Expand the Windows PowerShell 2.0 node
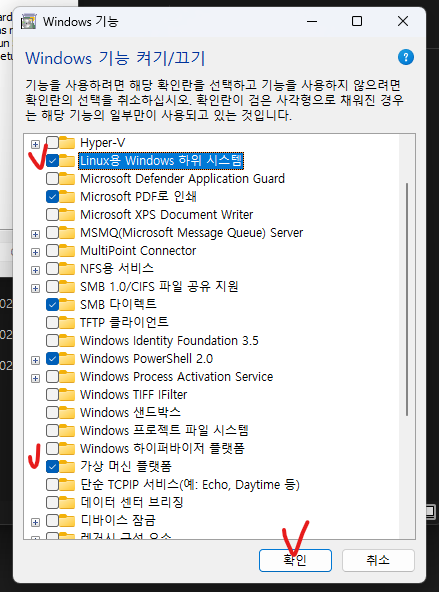Viewport: 439px width, 592px height. pos(35,360)
